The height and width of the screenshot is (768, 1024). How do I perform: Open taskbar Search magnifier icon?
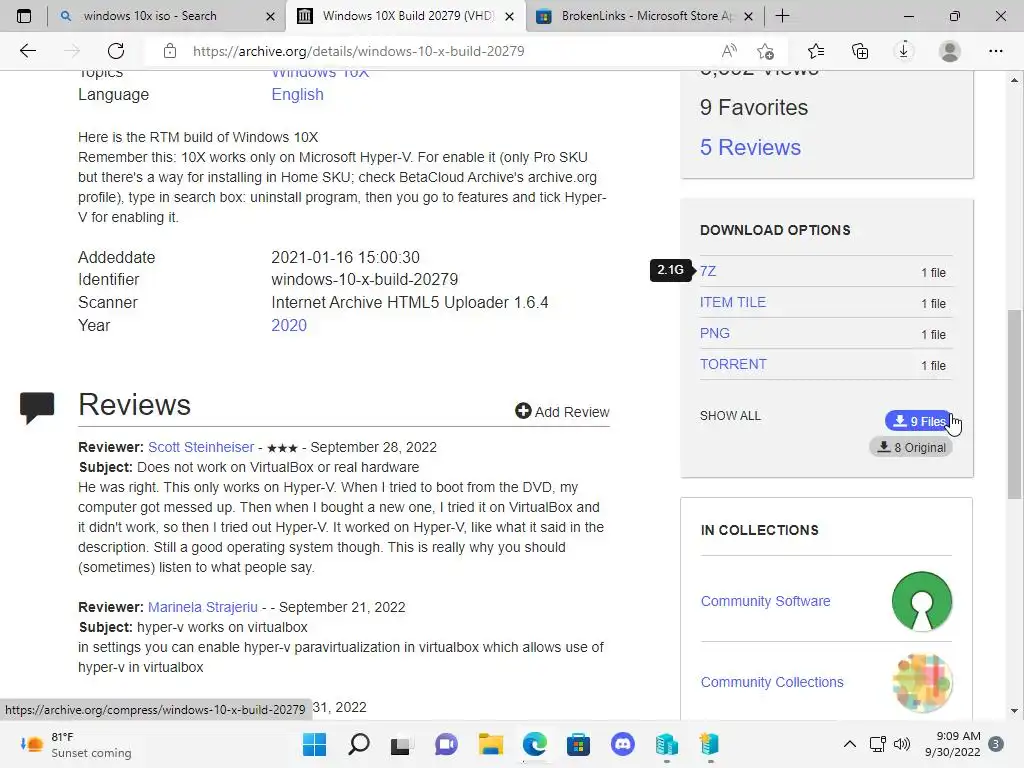(359, 744)
